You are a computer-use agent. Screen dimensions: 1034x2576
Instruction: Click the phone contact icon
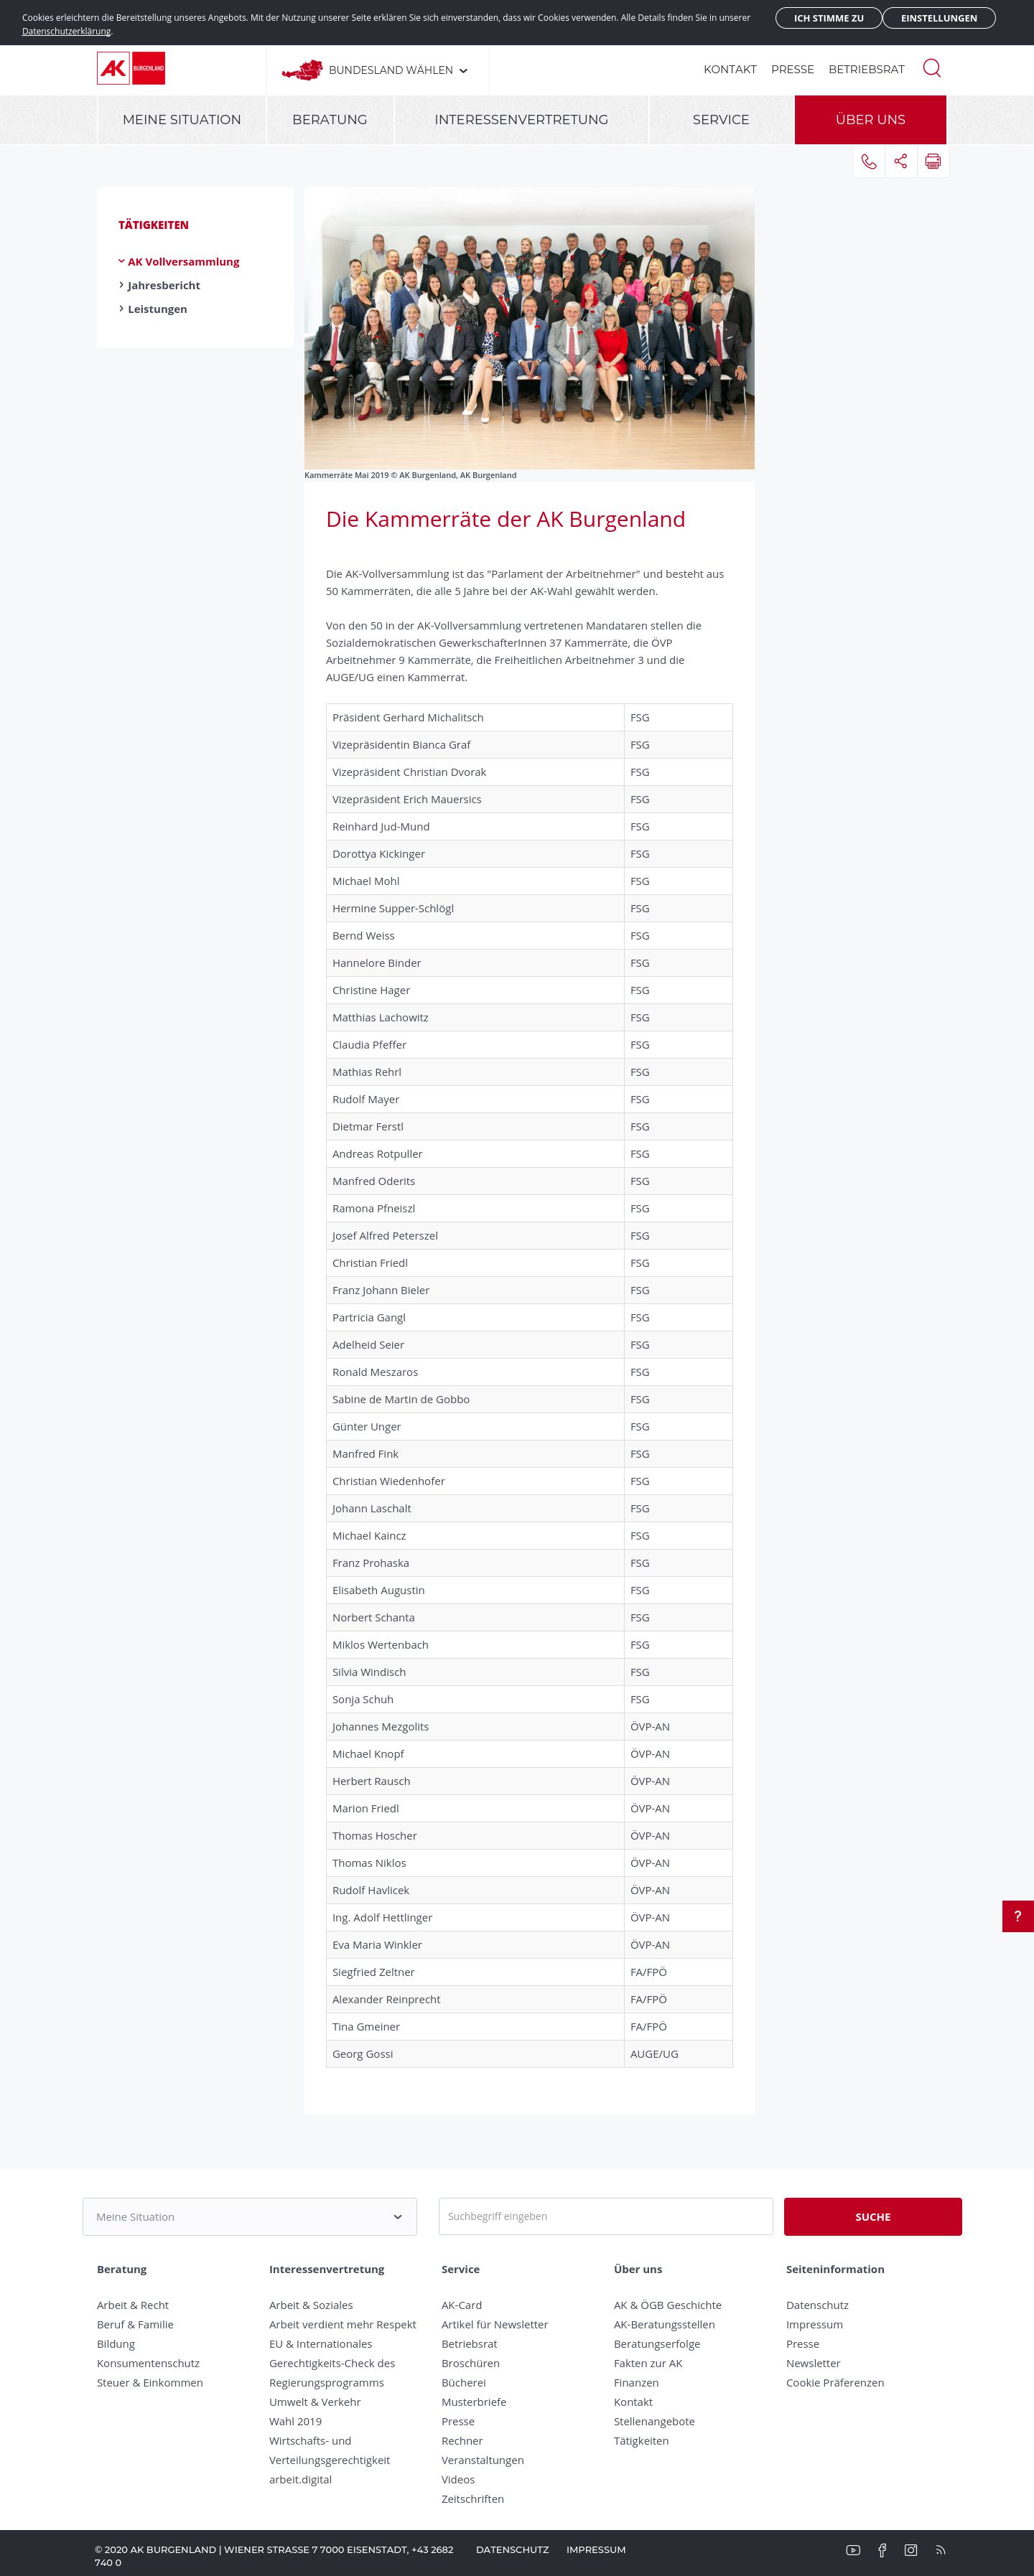pyautogui.click(x=868, y=161)
